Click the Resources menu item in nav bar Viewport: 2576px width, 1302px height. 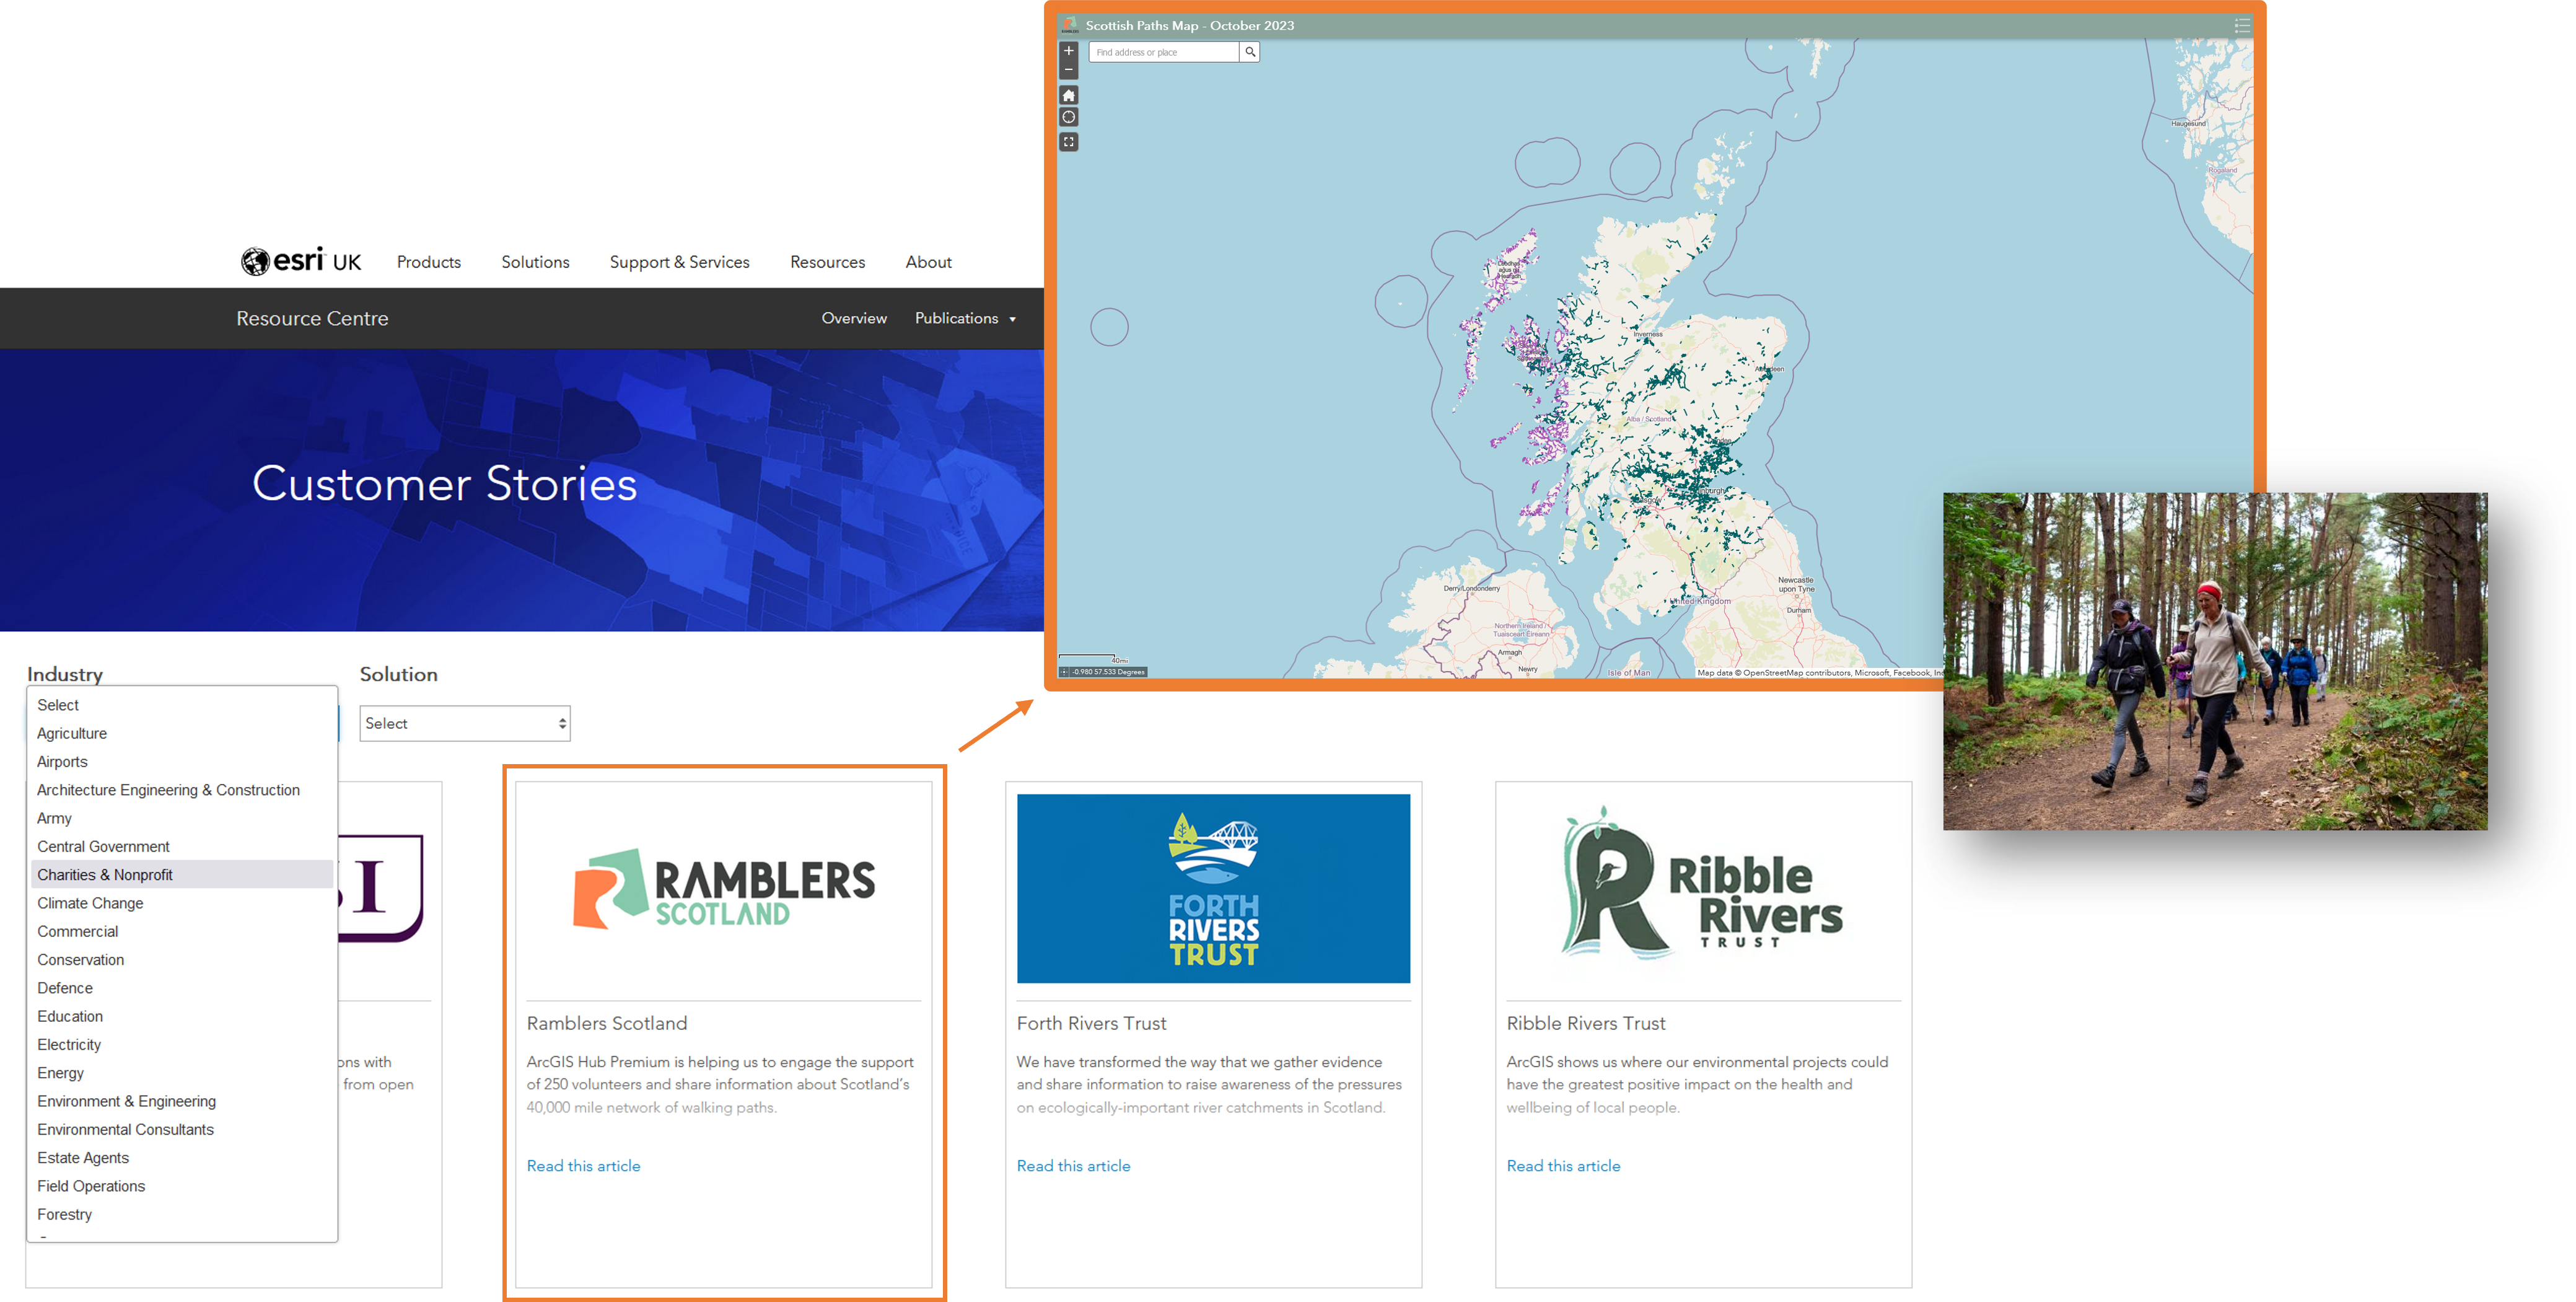click(825, 261)
